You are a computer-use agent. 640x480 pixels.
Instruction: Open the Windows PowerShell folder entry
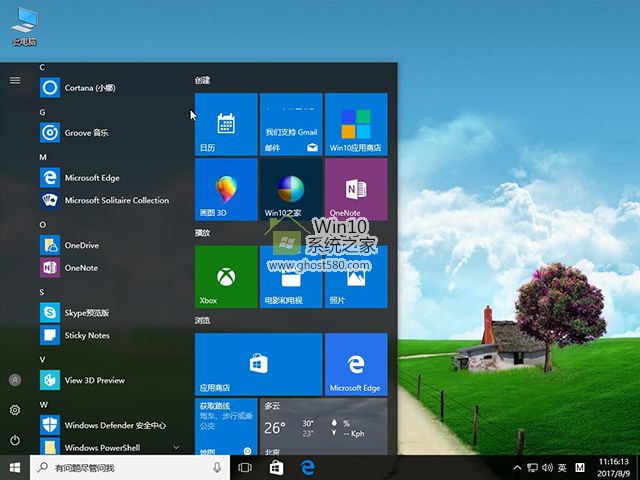click(x=110, y=446)
